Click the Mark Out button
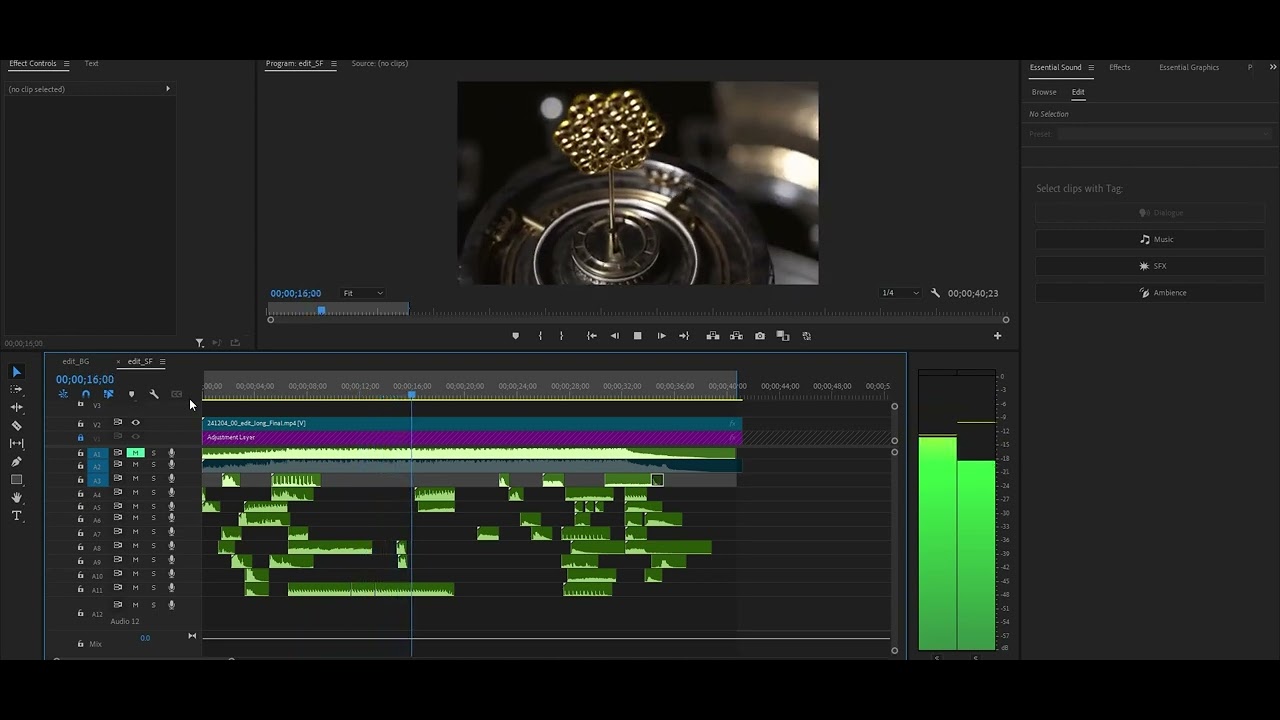This screenshot has height=720, width=1280. [x=561, y=336]
